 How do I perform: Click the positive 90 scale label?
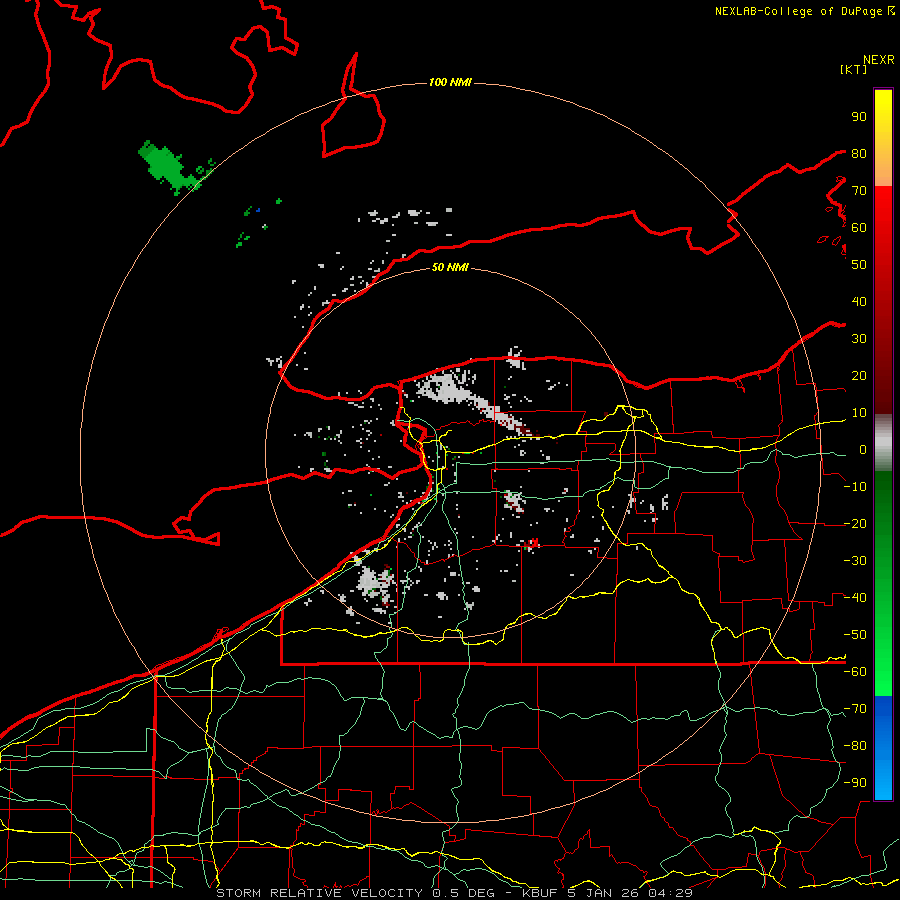pos(859,117)
